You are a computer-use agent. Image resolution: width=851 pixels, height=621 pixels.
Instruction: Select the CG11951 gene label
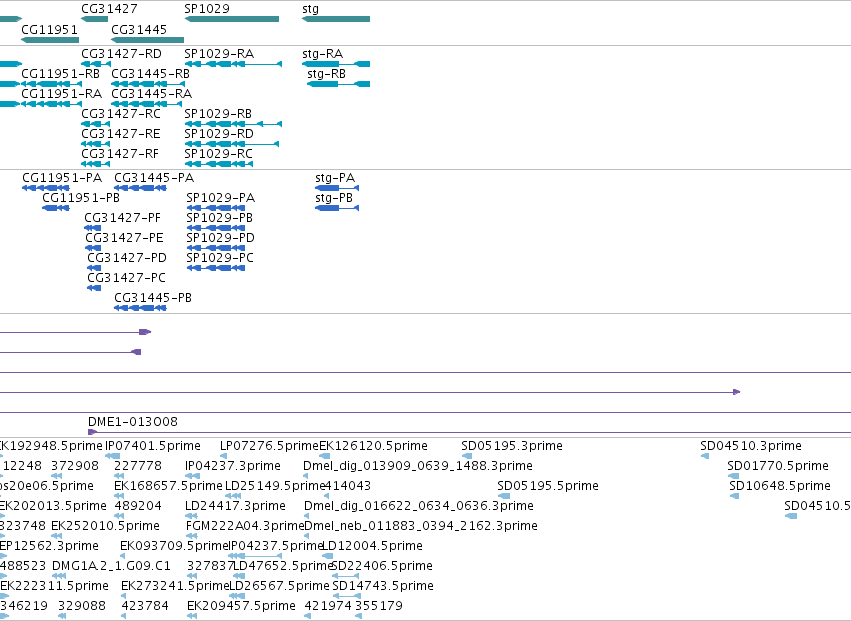(x=49, y=29)
